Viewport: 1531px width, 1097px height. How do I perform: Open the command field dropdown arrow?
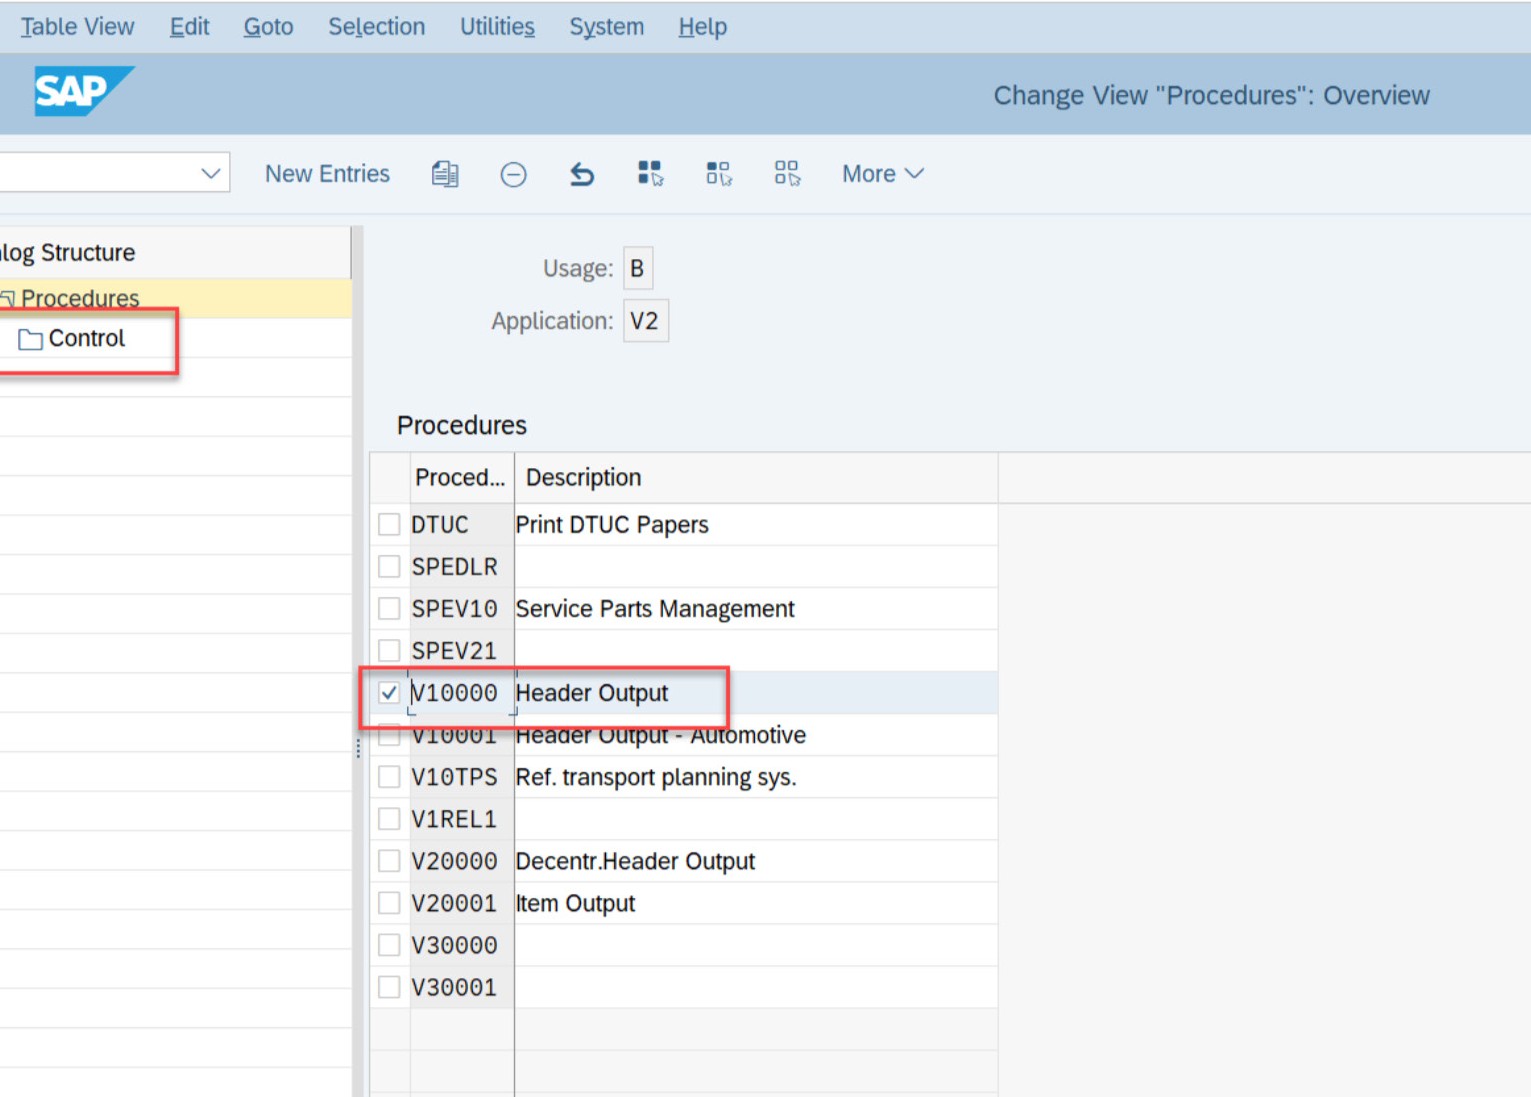[210, 173]
